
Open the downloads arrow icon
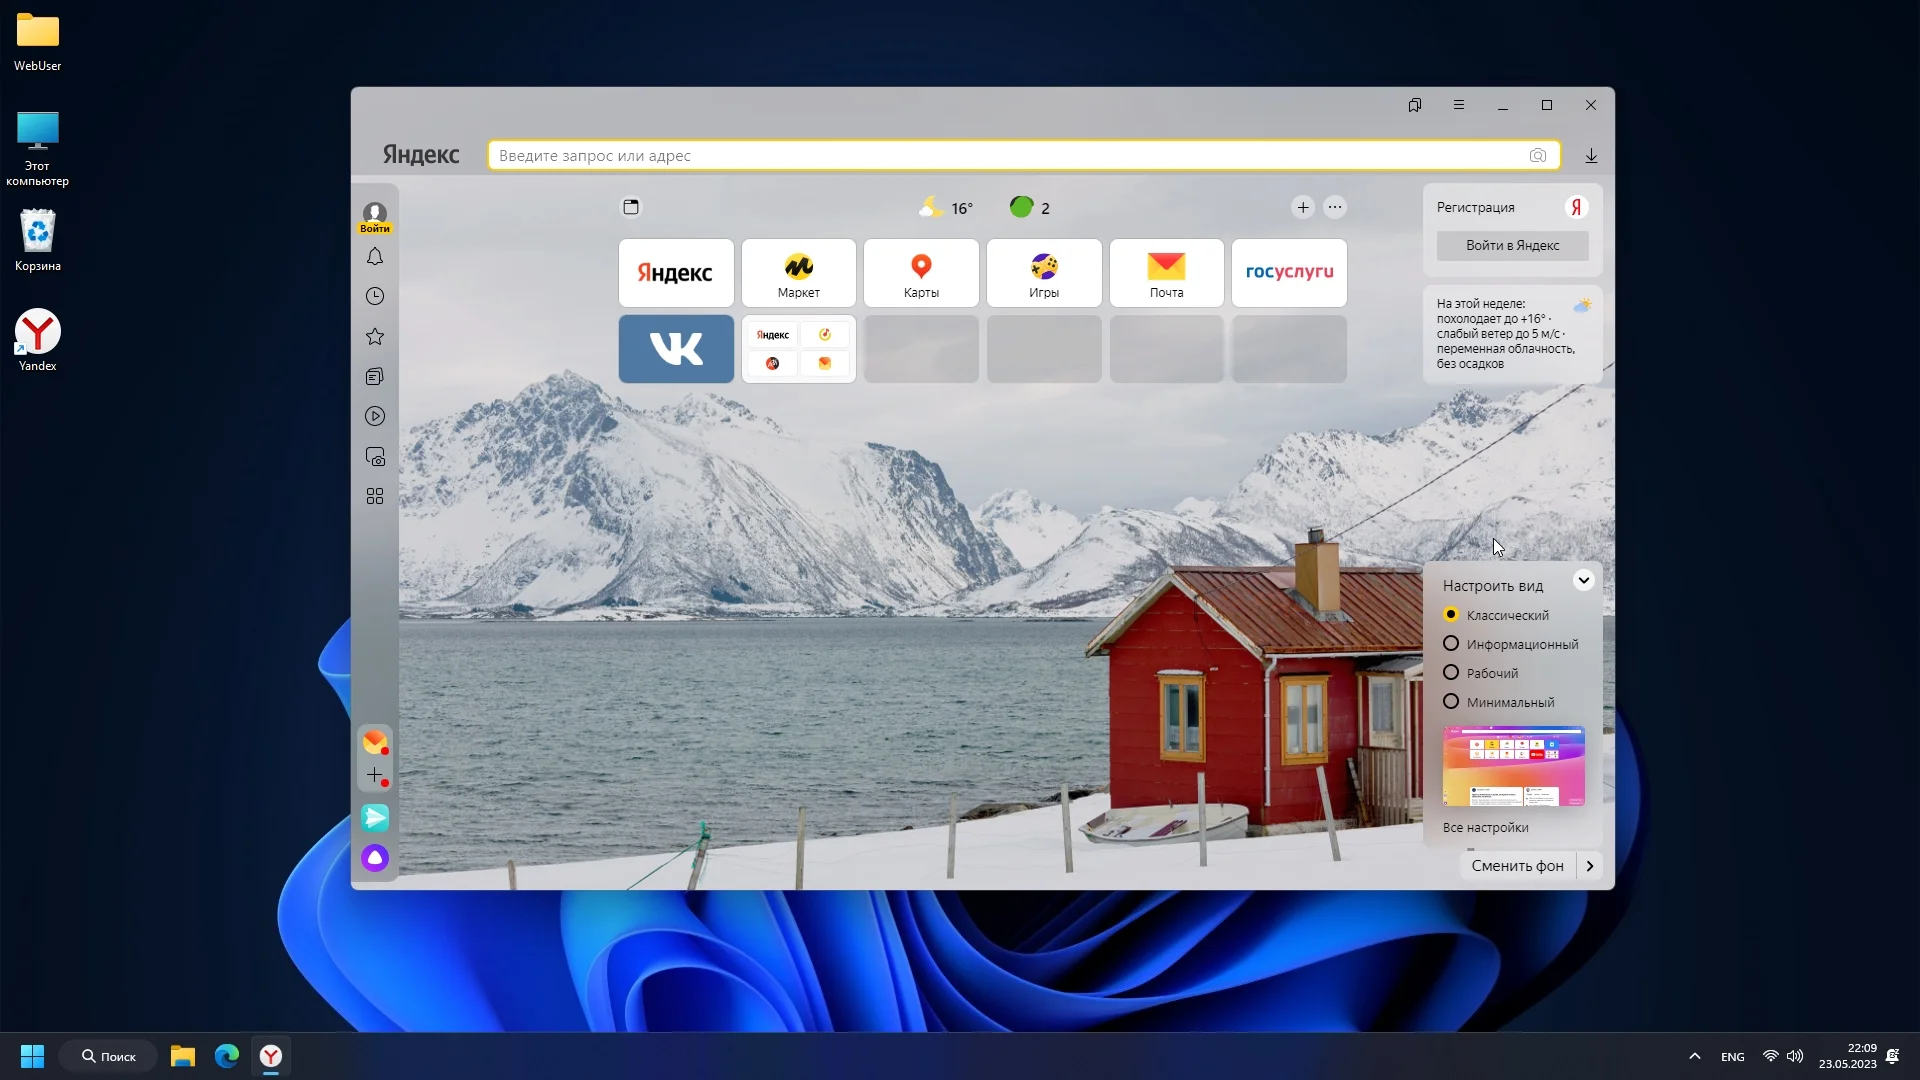[1591, 156]
